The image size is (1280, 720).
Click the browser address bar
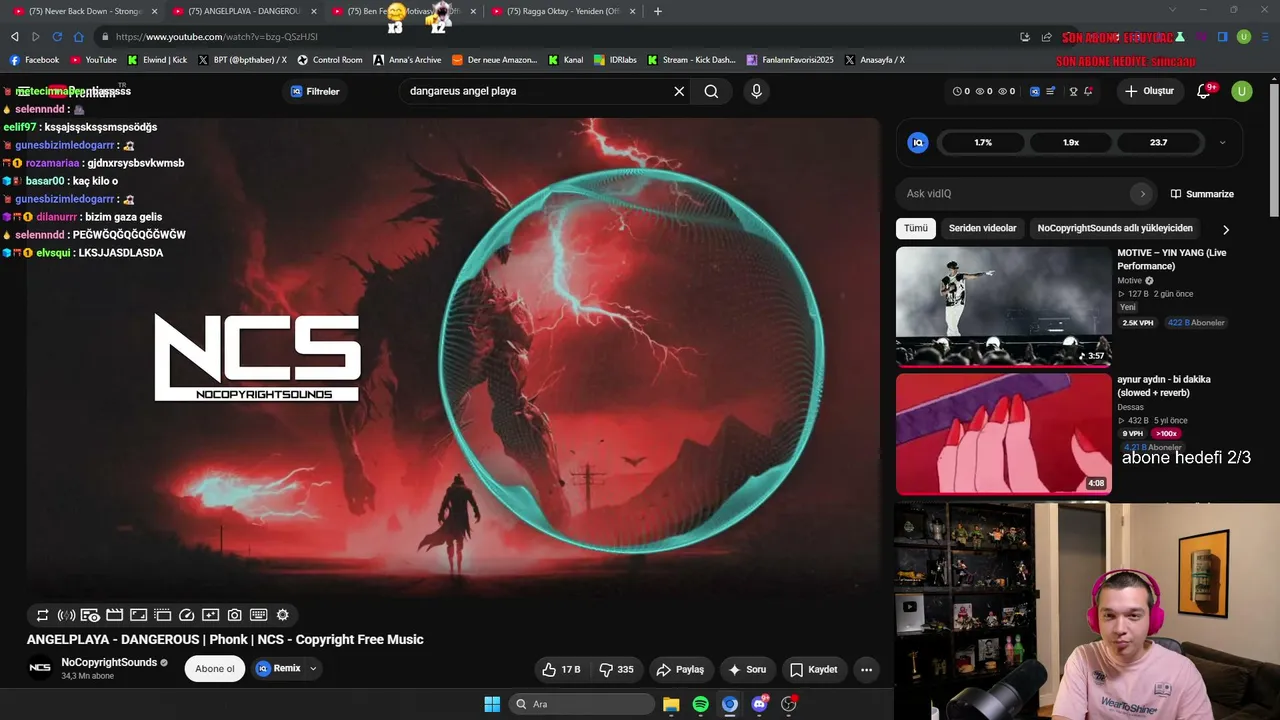coord(555,37)
